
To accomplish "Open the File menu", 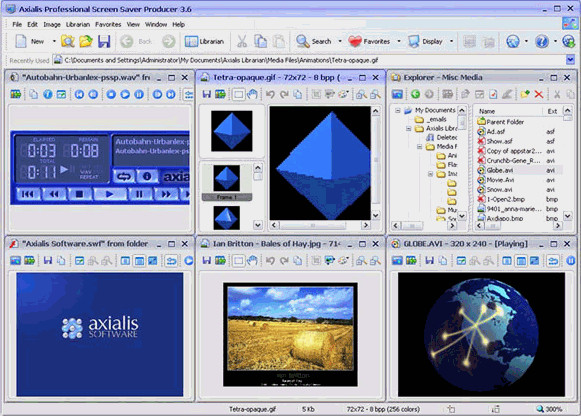I will point(17,24).
